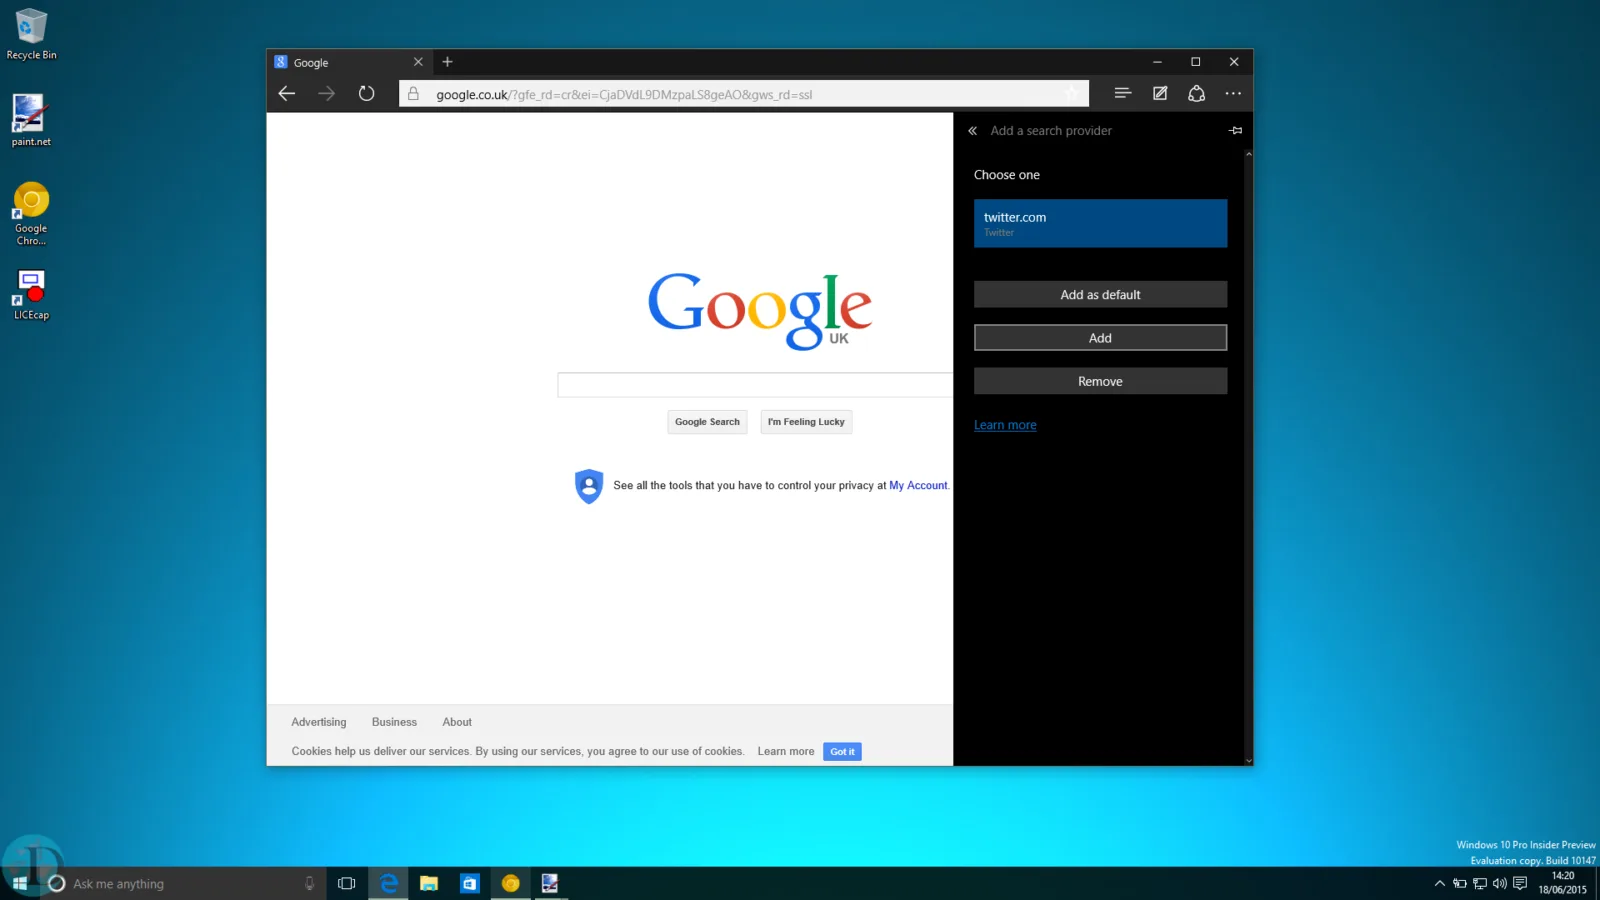Click the Edge icon in the taskbar
Viewport: 1600px width, 900px height.
coord(388,883)
